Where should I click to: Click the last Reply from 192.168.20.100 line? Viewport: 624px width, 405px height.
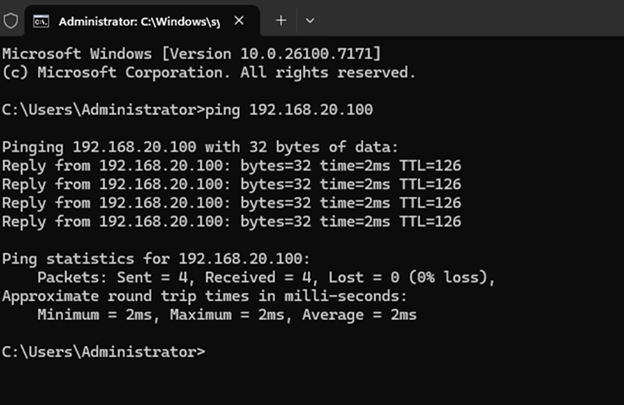coord(231,221)
